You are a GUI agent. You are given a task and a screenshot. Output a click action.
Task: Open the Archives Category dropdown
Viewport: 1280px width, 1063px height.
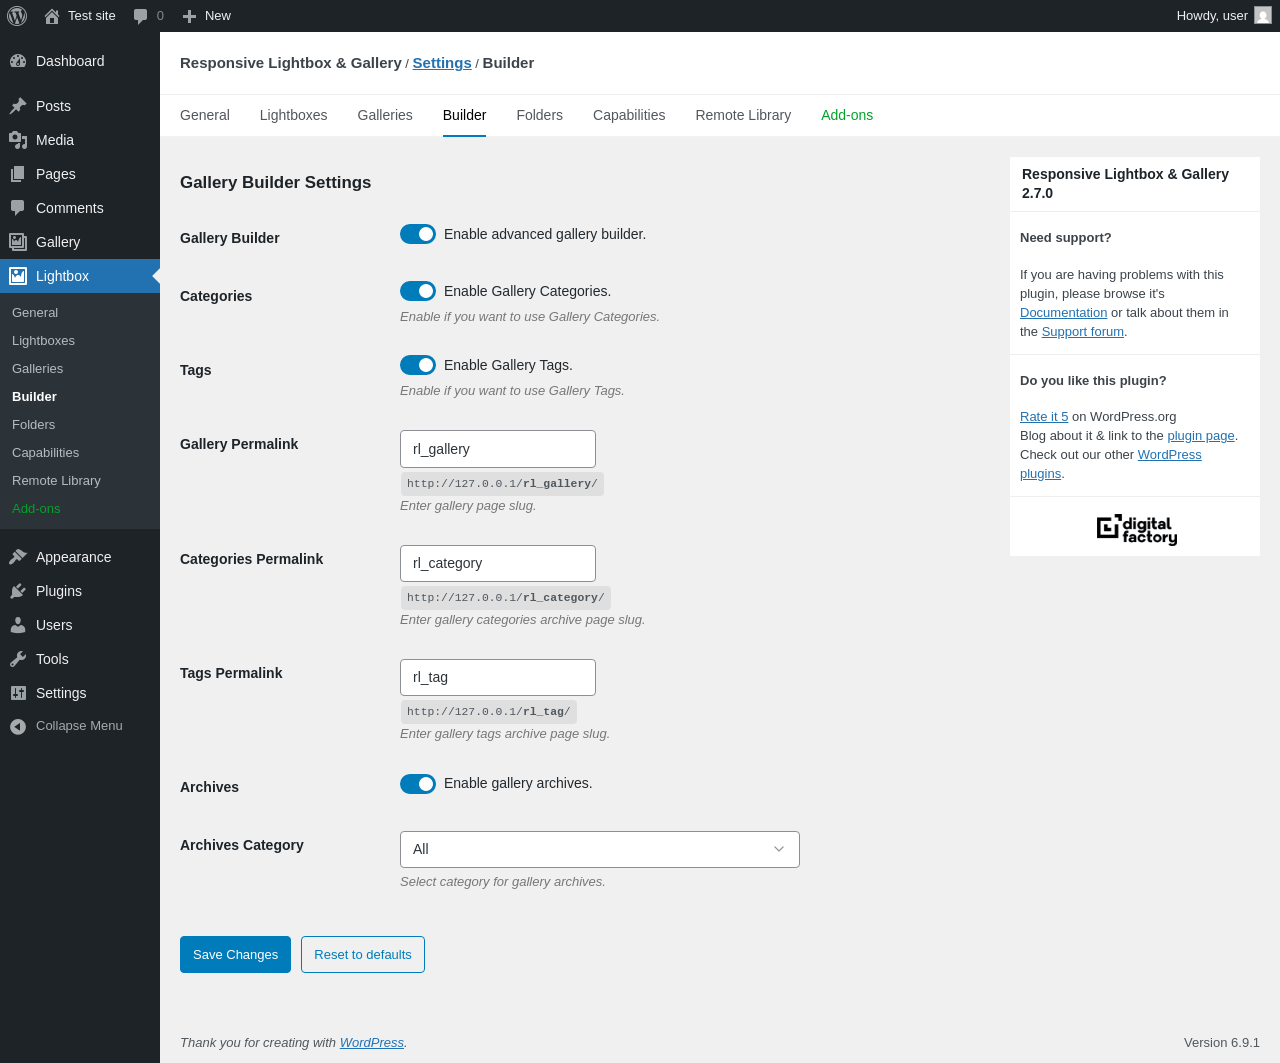(x=600, y=849)
